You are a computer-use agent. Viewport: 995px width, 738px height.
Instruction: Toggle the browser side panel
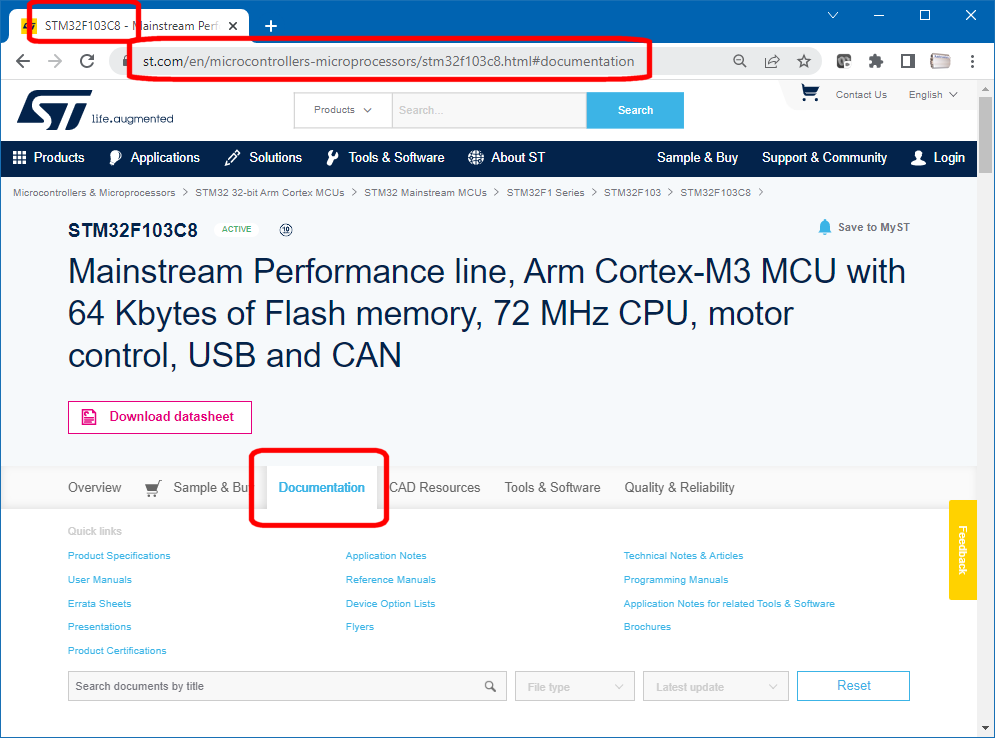tap(907, 61)
